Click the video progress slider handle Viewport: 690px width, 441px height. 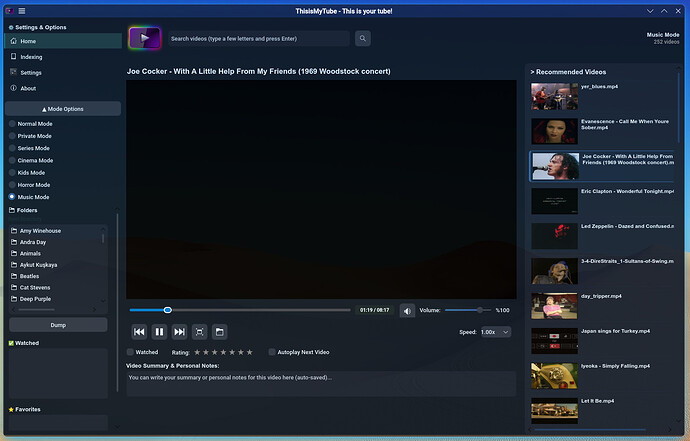click(168, 310)
